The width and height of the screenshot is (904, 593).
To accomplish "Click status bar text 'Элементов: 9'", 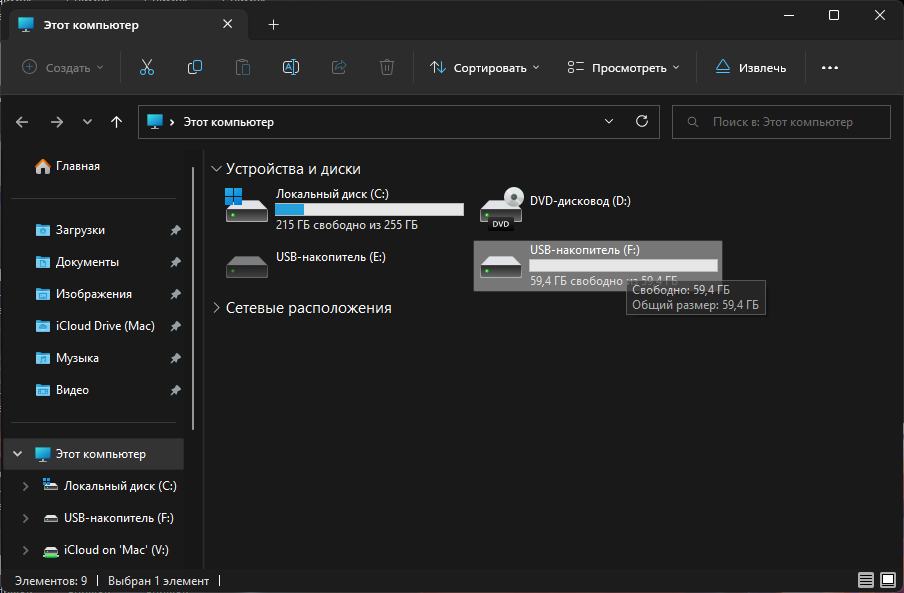I will coord(51,581).
